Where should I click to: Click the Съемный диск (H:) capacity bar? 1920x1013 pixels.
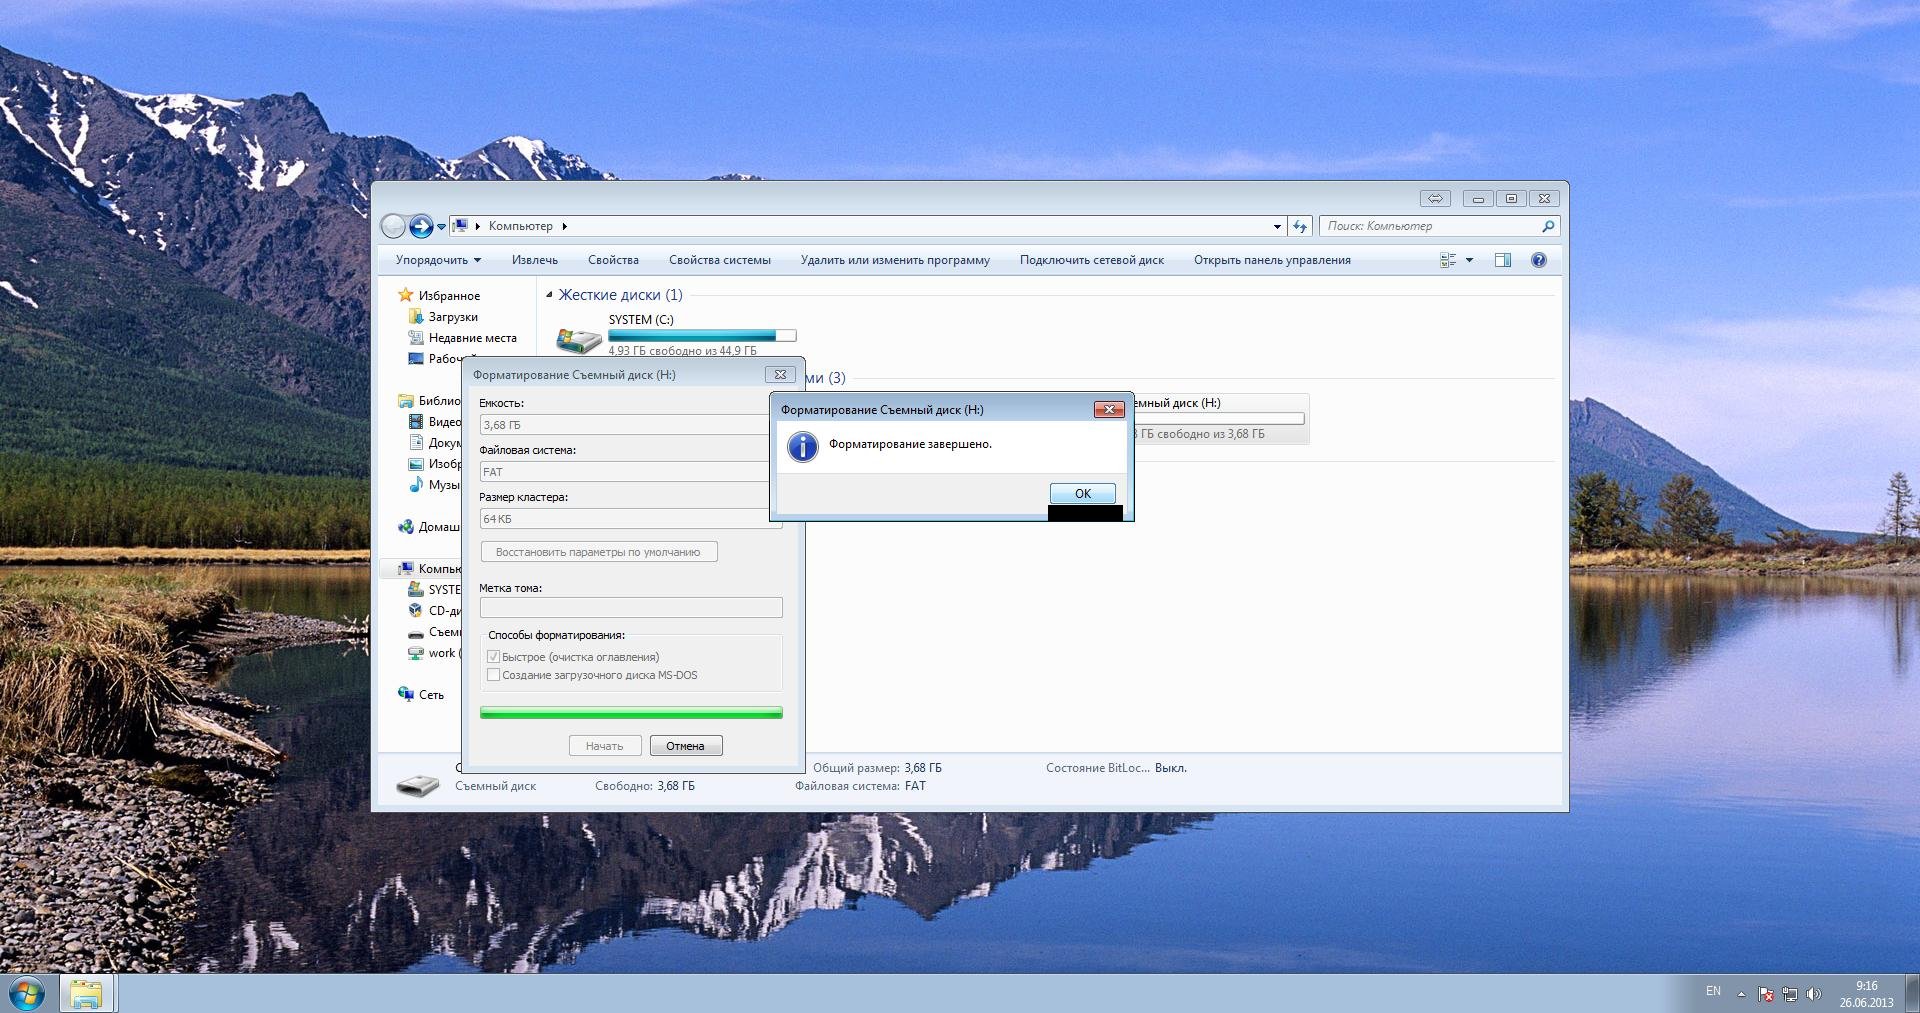[x=1218, y=419]
